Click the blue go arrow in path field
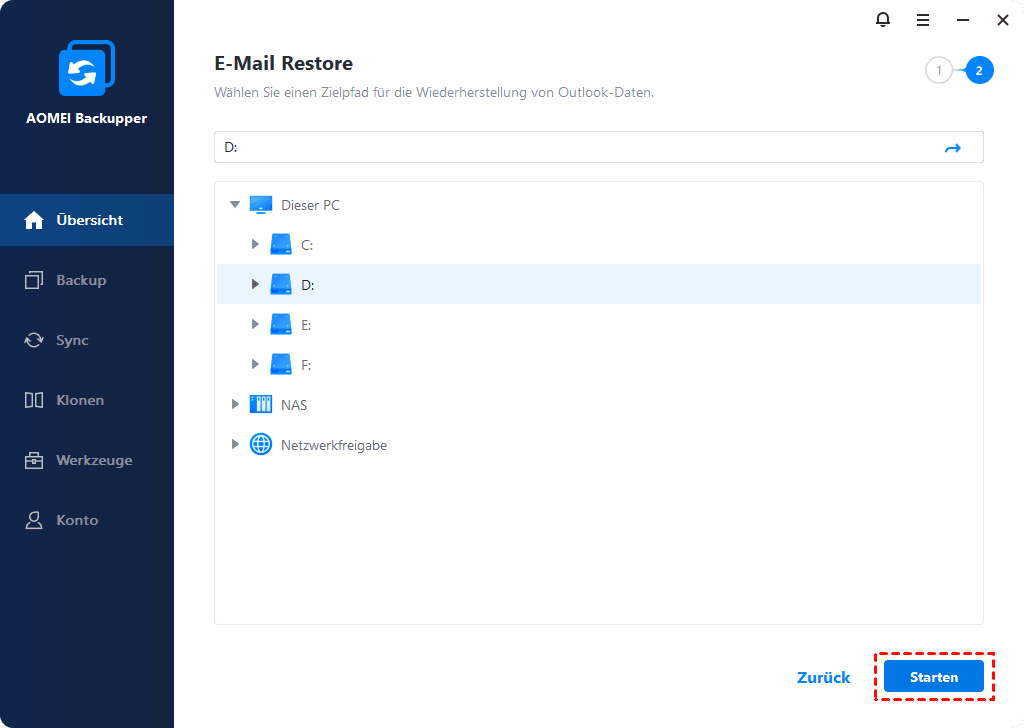The image size is (1024, 728). tap(953, 148)
